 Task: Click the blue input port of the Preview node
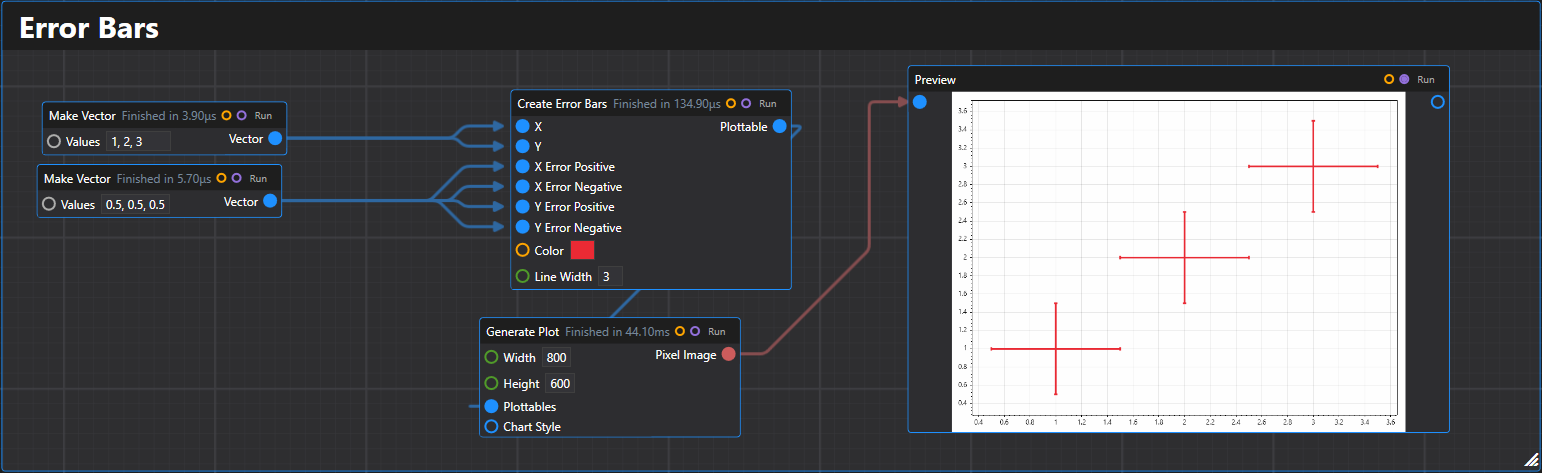tap(920, 102)
